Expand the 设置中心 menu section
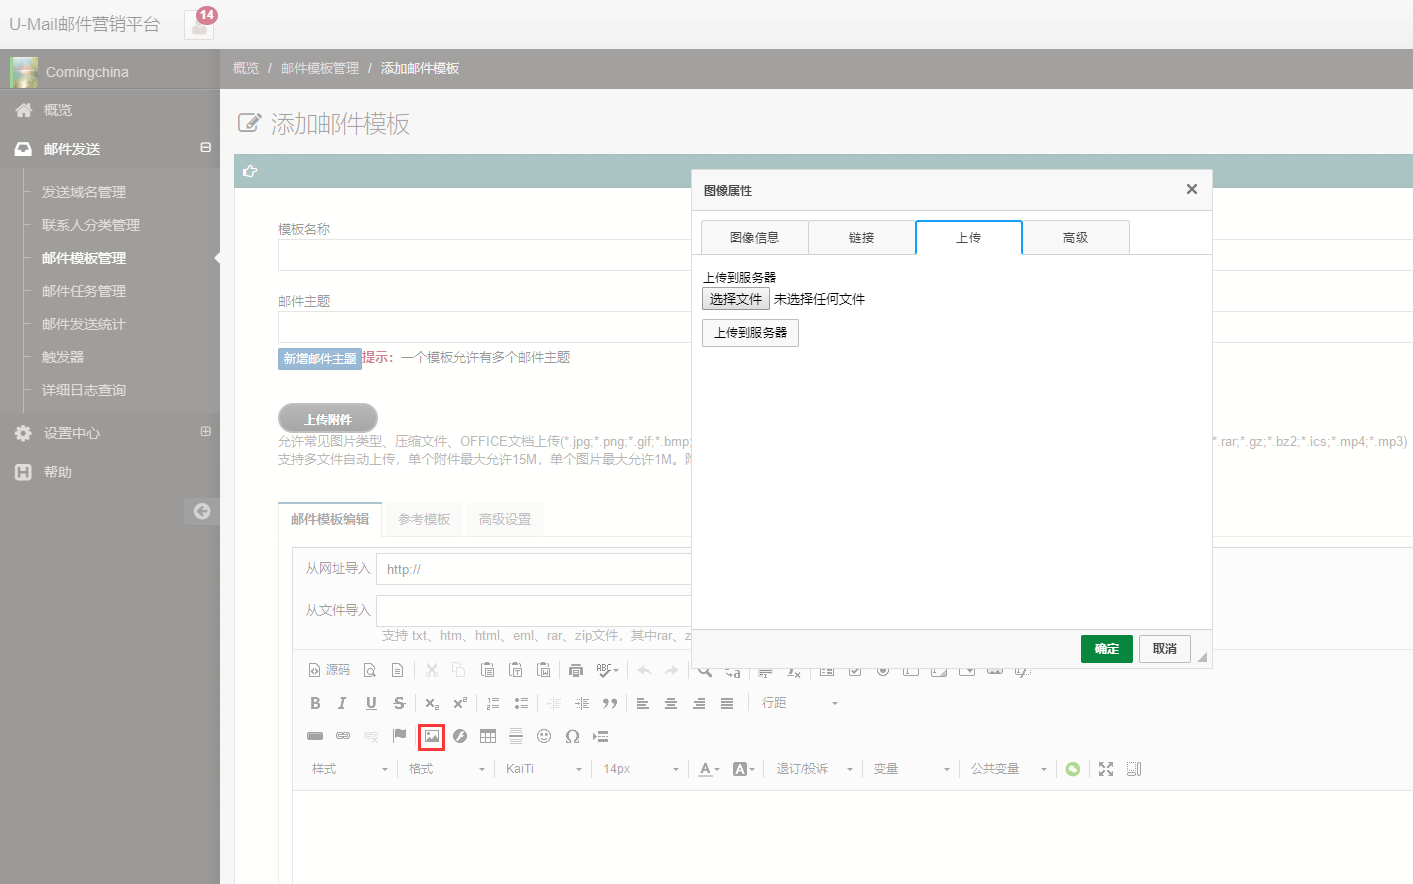The height and width of the screenshot is (884, 1413). coord(205,432)
